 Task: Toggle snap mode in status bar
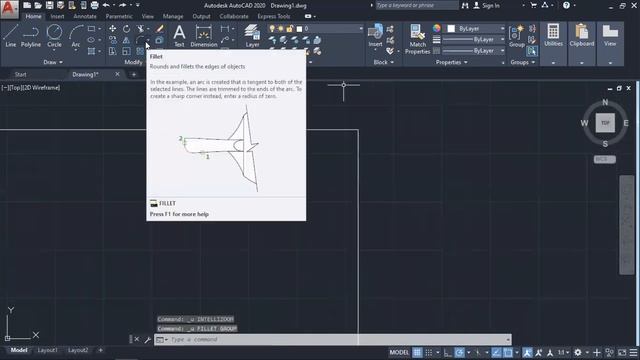[429, 352]
